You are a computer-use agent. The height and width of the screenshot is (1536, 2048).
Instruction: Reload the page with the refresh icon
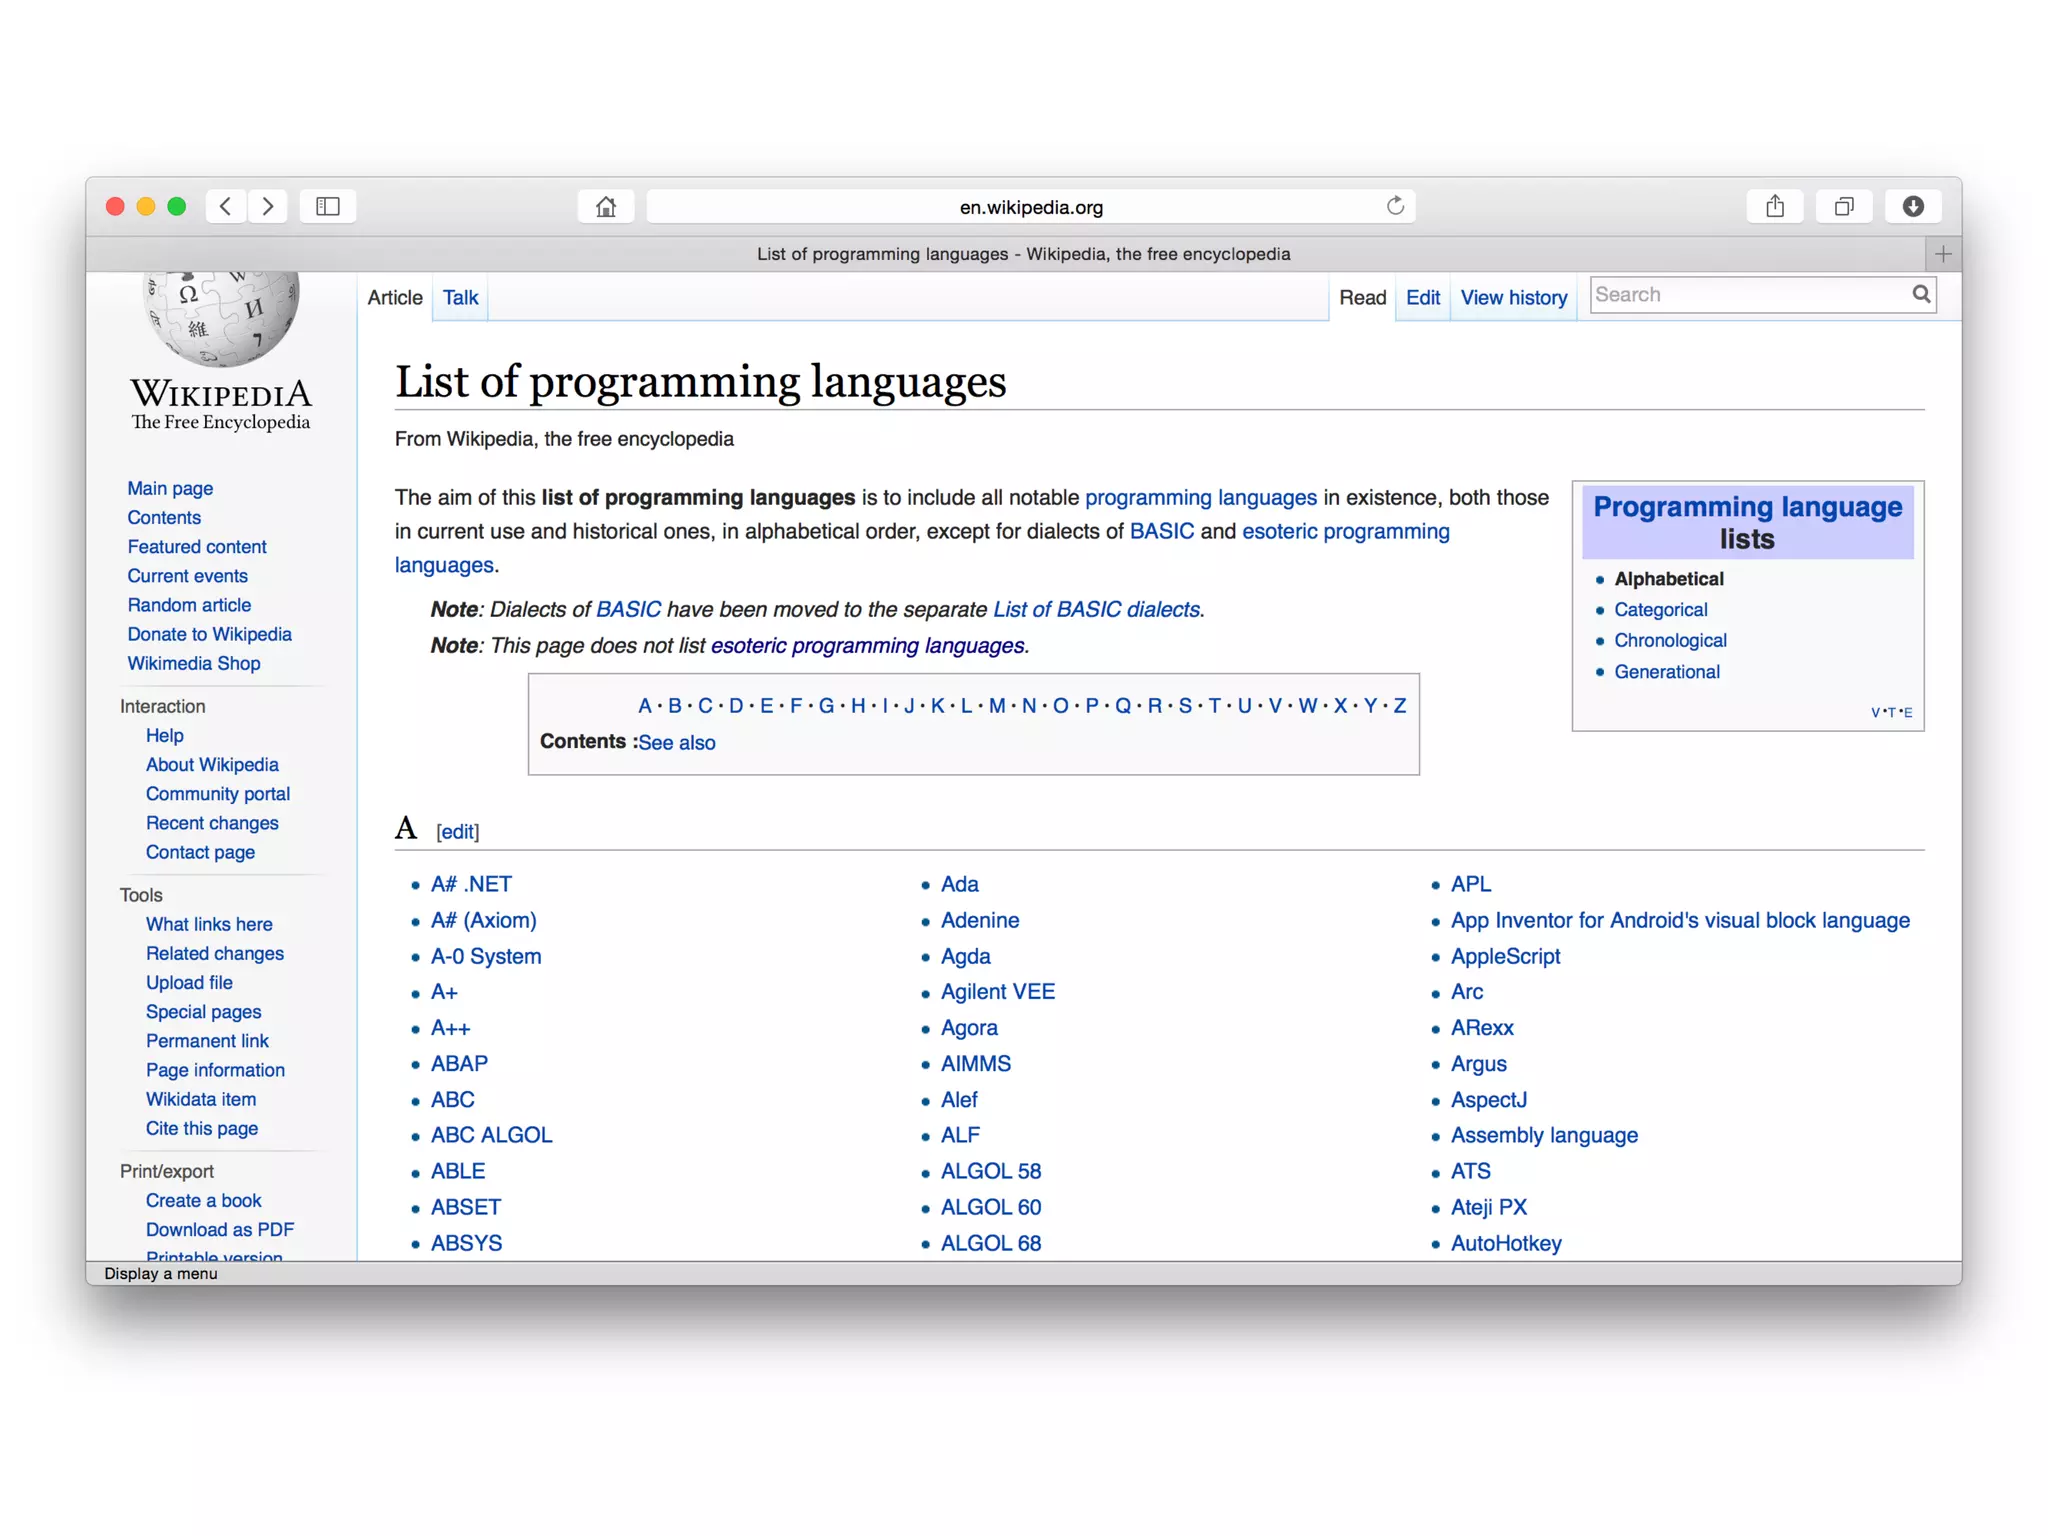[1395, 206]
